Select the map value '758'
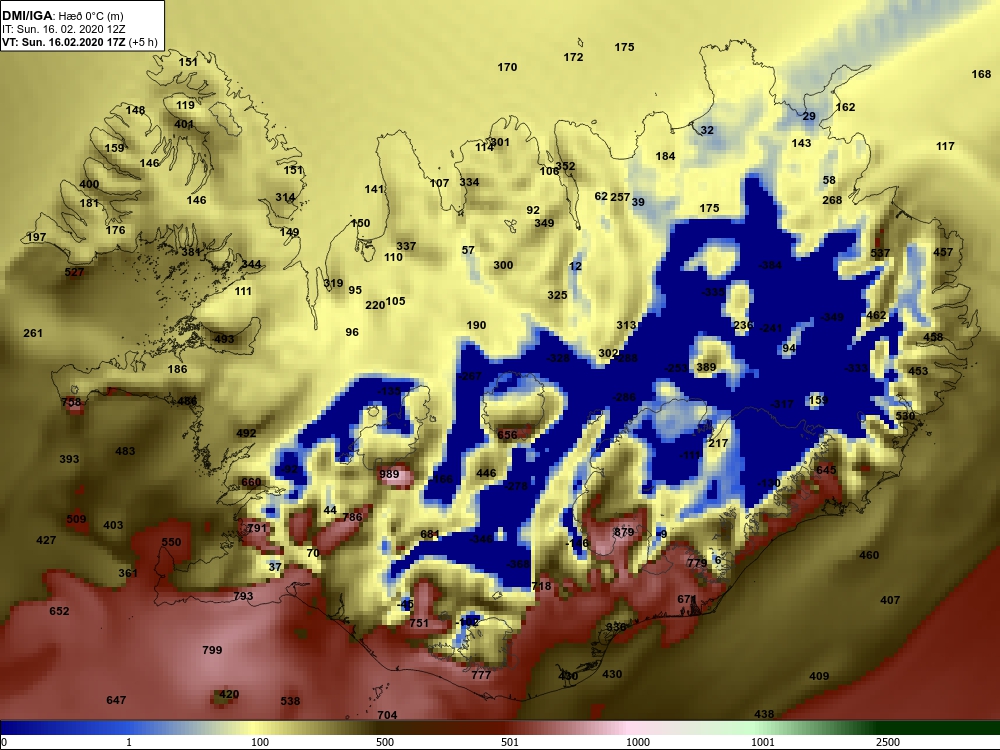Image resolution: width=1000 pixels, height=750 pixels. 71,402
